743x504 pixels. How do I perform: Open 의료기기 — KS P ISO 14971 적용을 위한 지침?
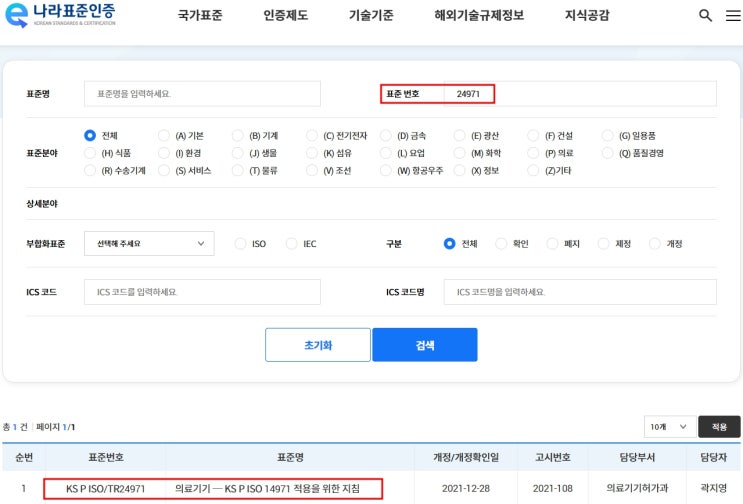(x=267, y=488)
